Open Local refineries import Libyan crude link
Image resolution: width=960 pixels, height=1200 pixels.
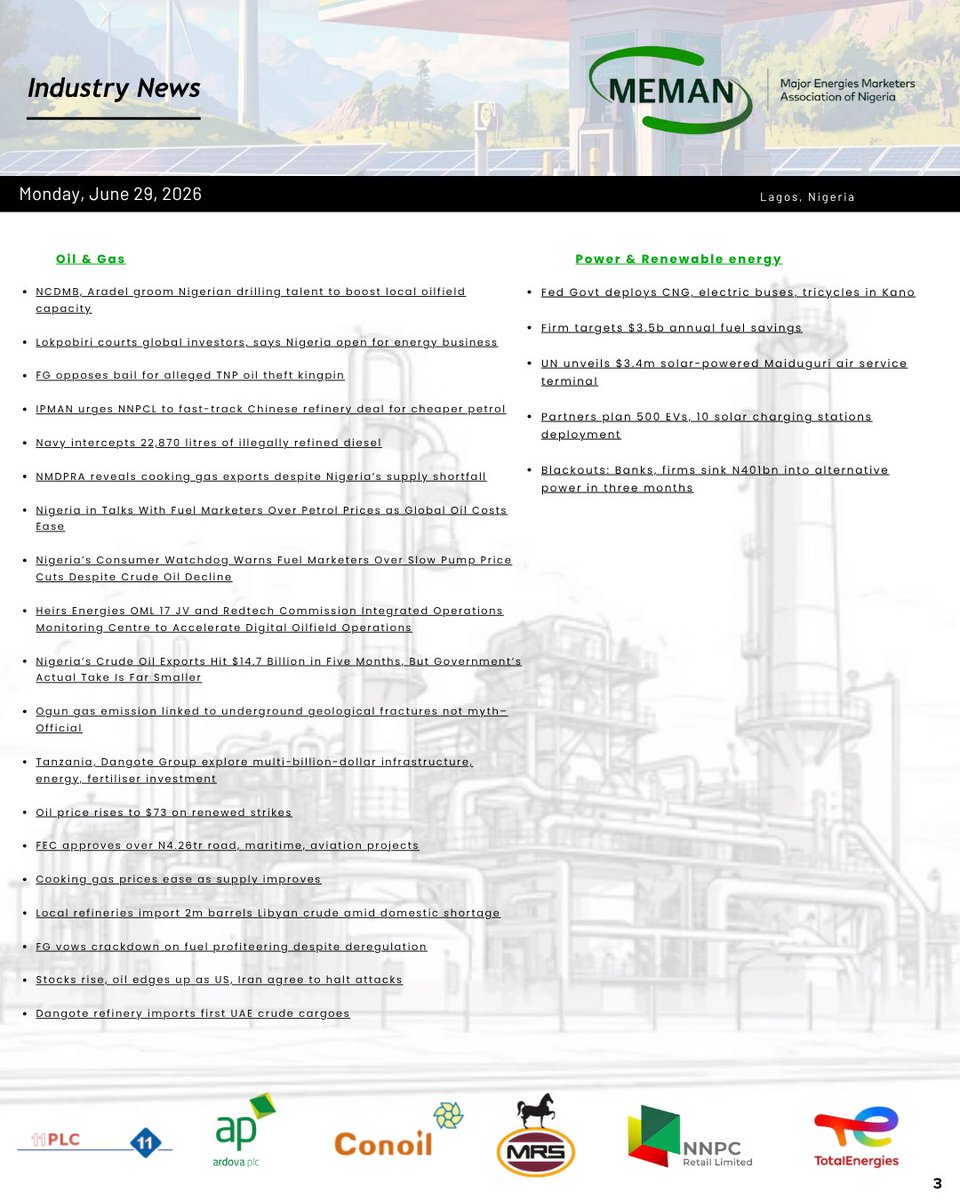coord(268,913)
